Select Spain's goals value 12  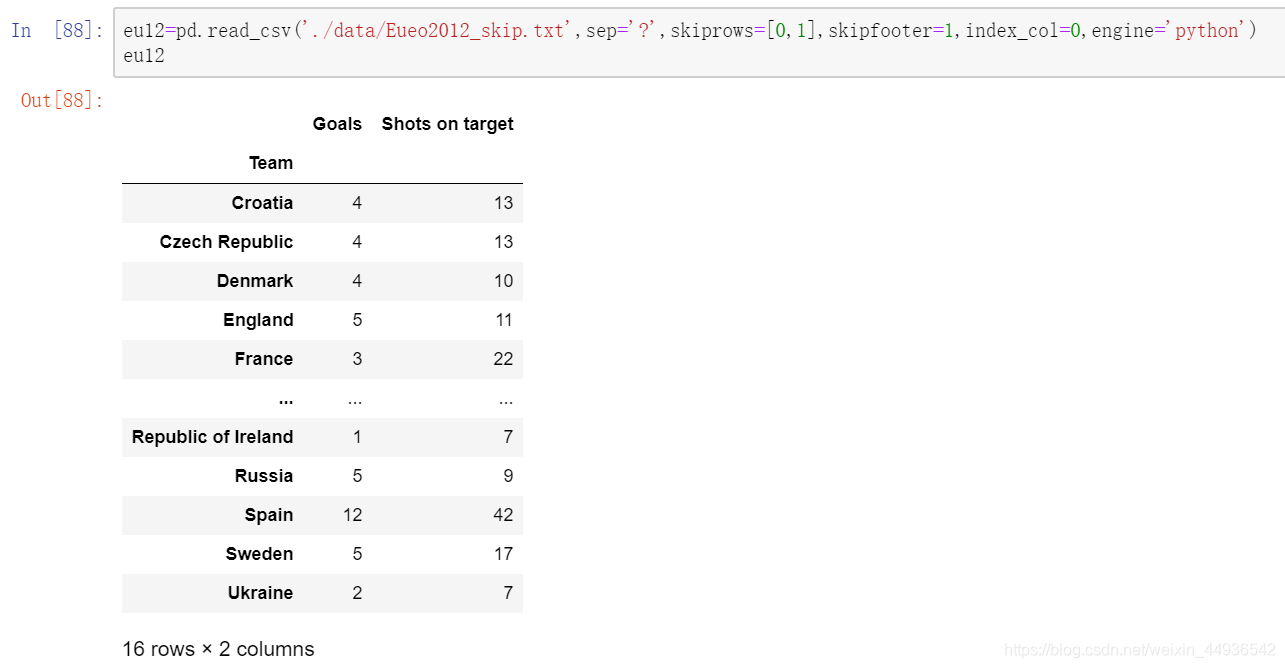352,515
